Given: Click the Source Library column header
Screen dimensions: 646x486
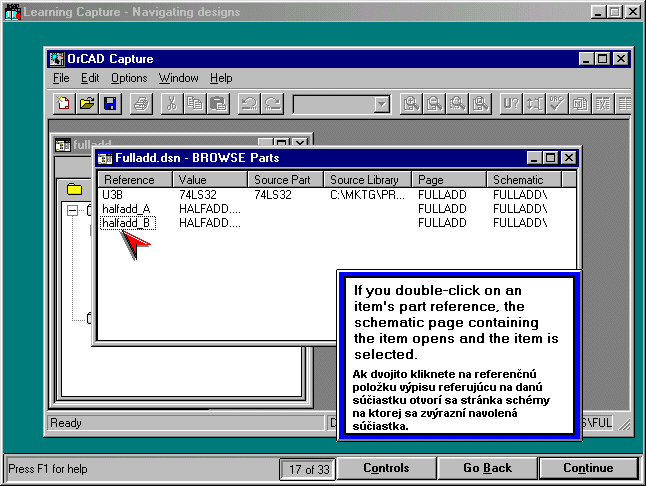Looking at the screenshot, I should point(368,180).
